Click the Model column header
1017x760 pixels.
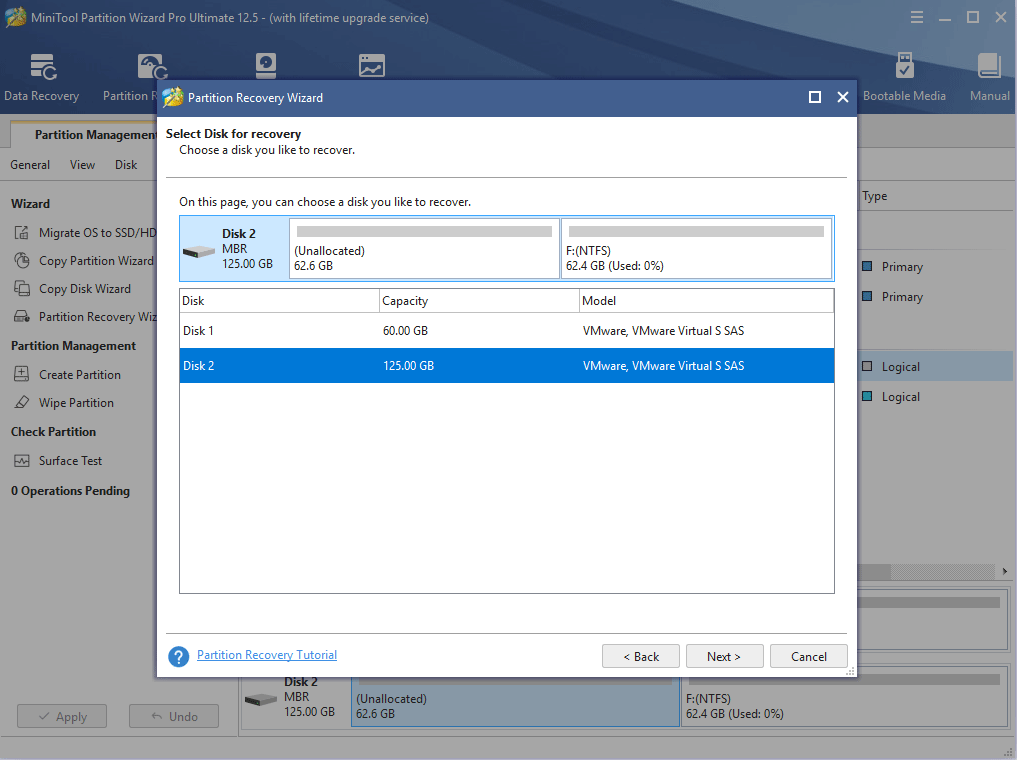point(706,301)
